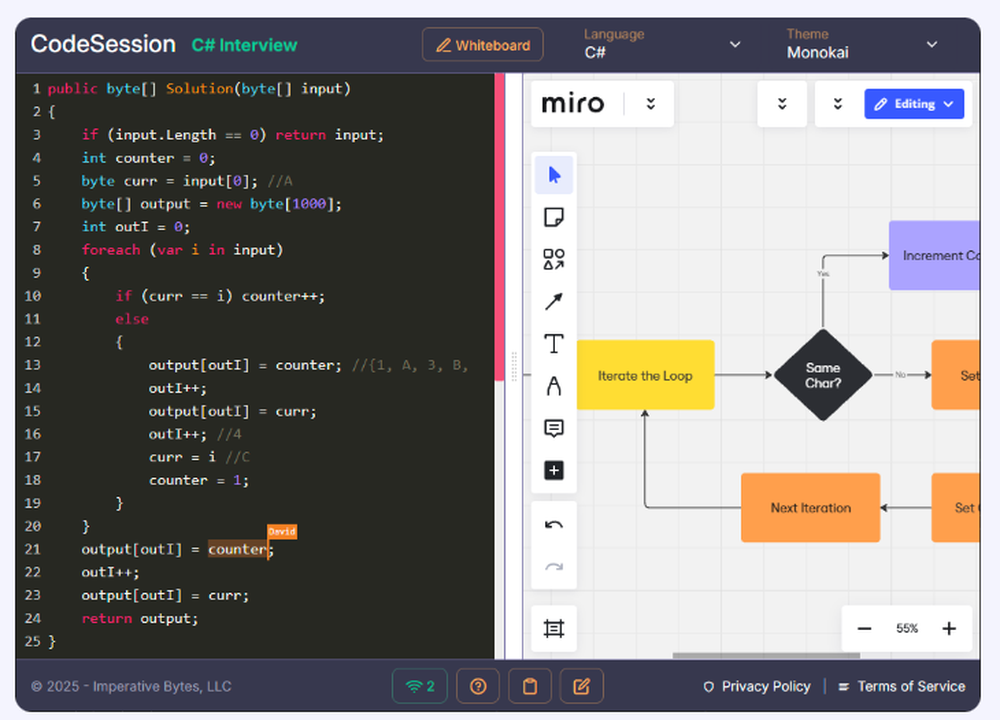
Task: Click 'foreach (var i in input)' line
Action: click(182, 249)
